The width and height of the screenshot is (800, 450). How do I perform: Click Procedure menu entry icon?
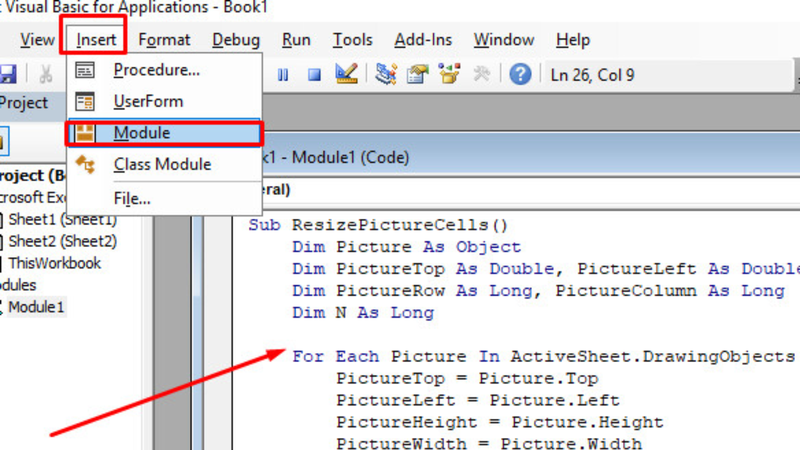point(85,70)
